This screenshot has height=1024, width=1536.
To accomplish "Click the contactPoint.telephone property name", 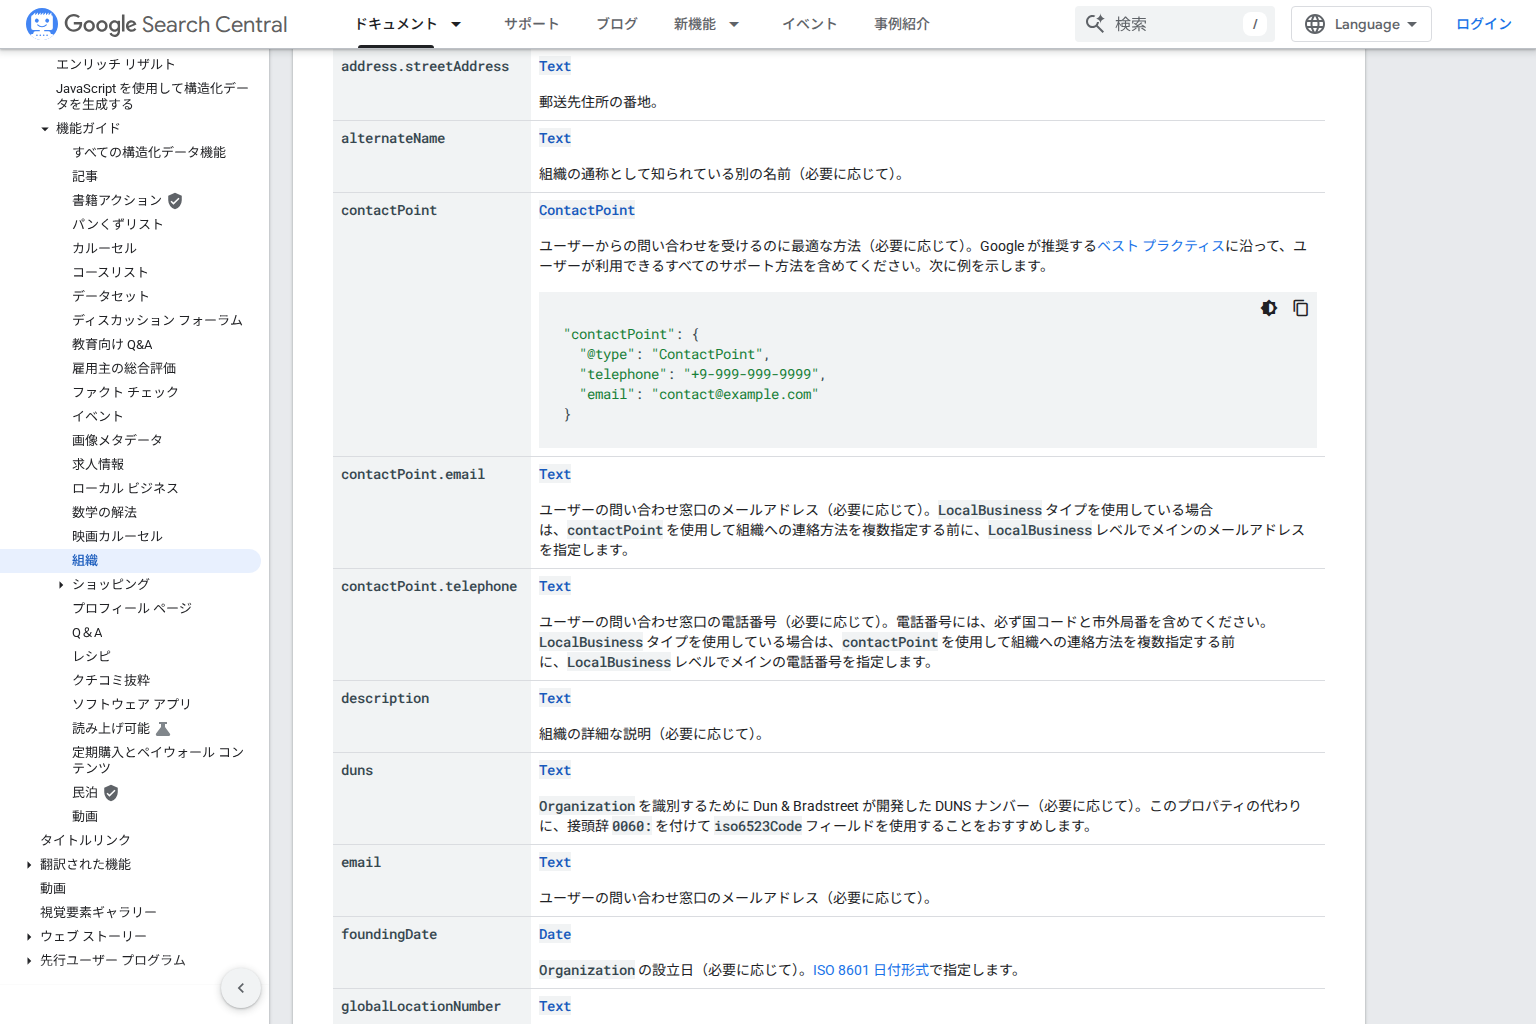I will pyautogui.click(x=429, y=586).
